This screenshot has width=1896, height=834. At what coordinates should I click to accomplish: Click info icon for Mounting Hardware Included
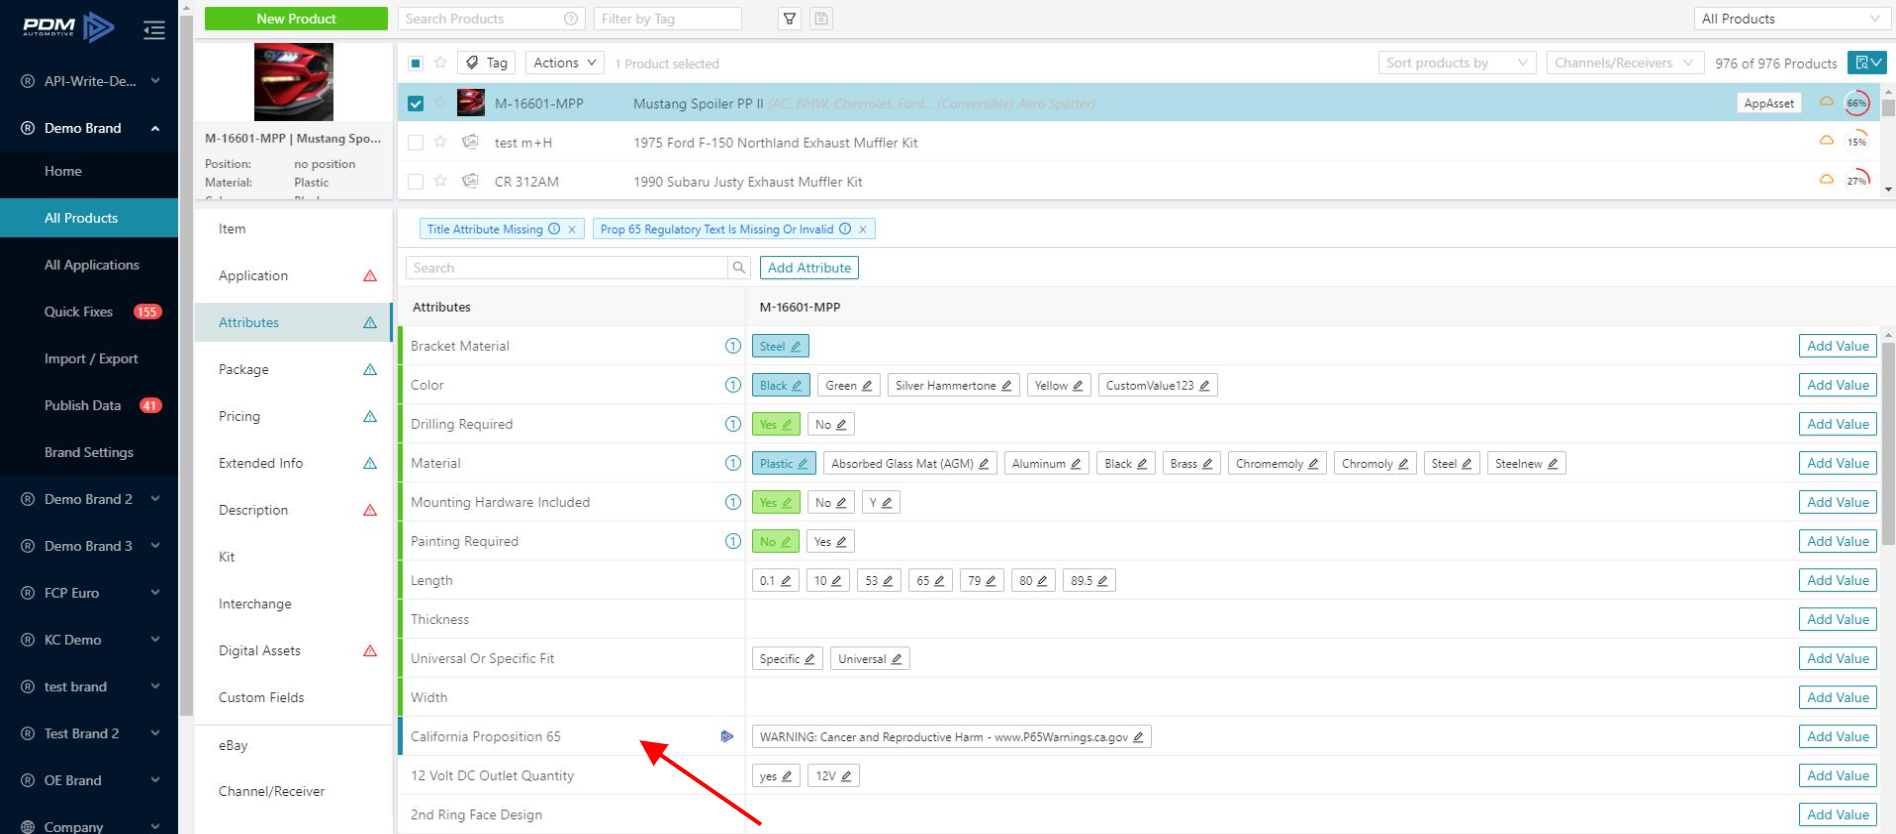click(733, 502)
